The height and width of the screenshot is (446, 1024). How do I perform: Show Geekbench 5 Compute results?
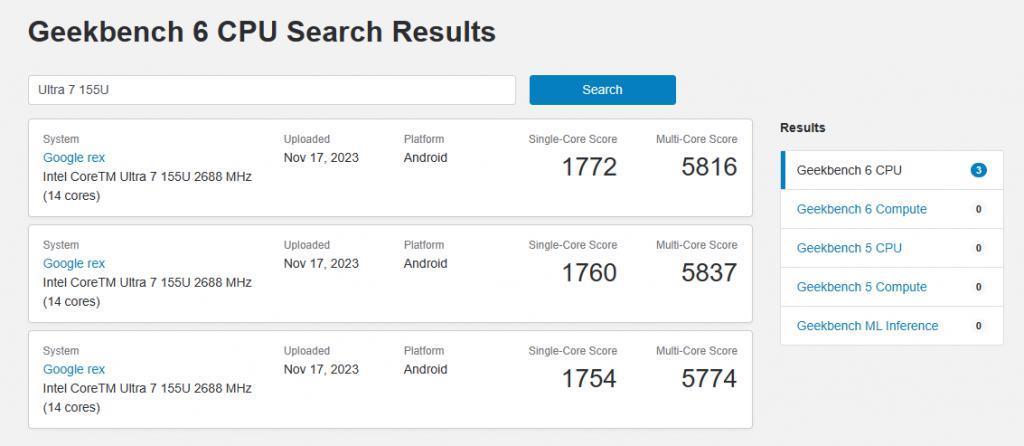(861, 287)
